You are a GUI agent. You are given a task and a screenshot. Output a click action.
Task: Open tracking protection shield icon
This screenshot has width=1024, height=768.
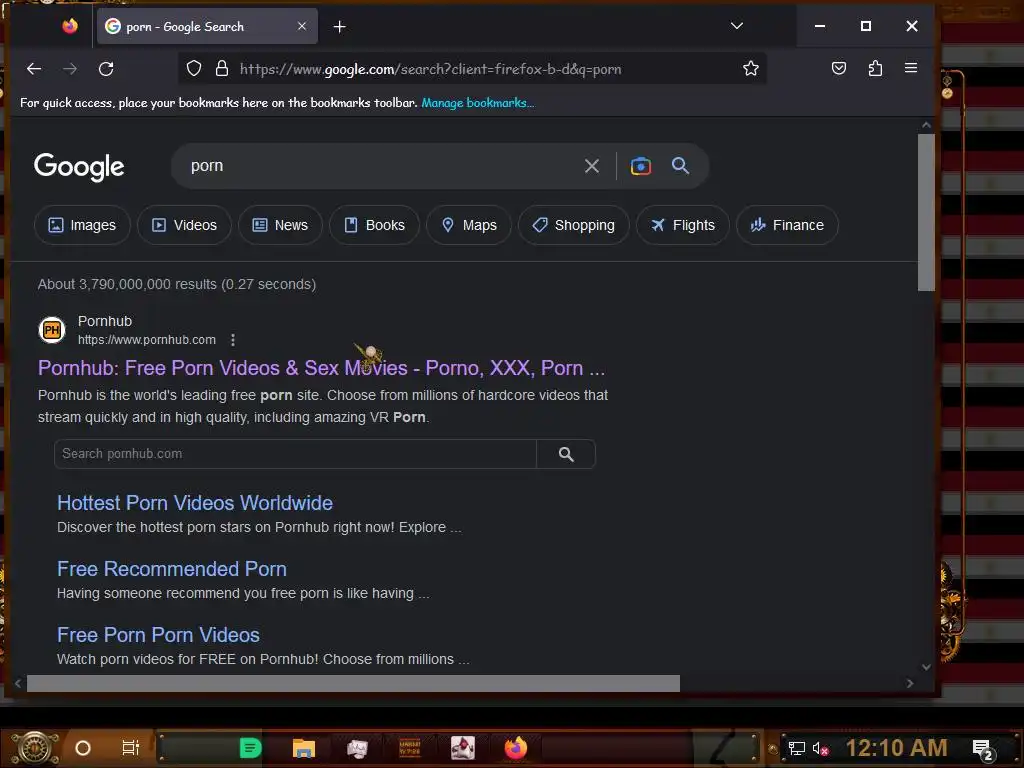point(194,69)
